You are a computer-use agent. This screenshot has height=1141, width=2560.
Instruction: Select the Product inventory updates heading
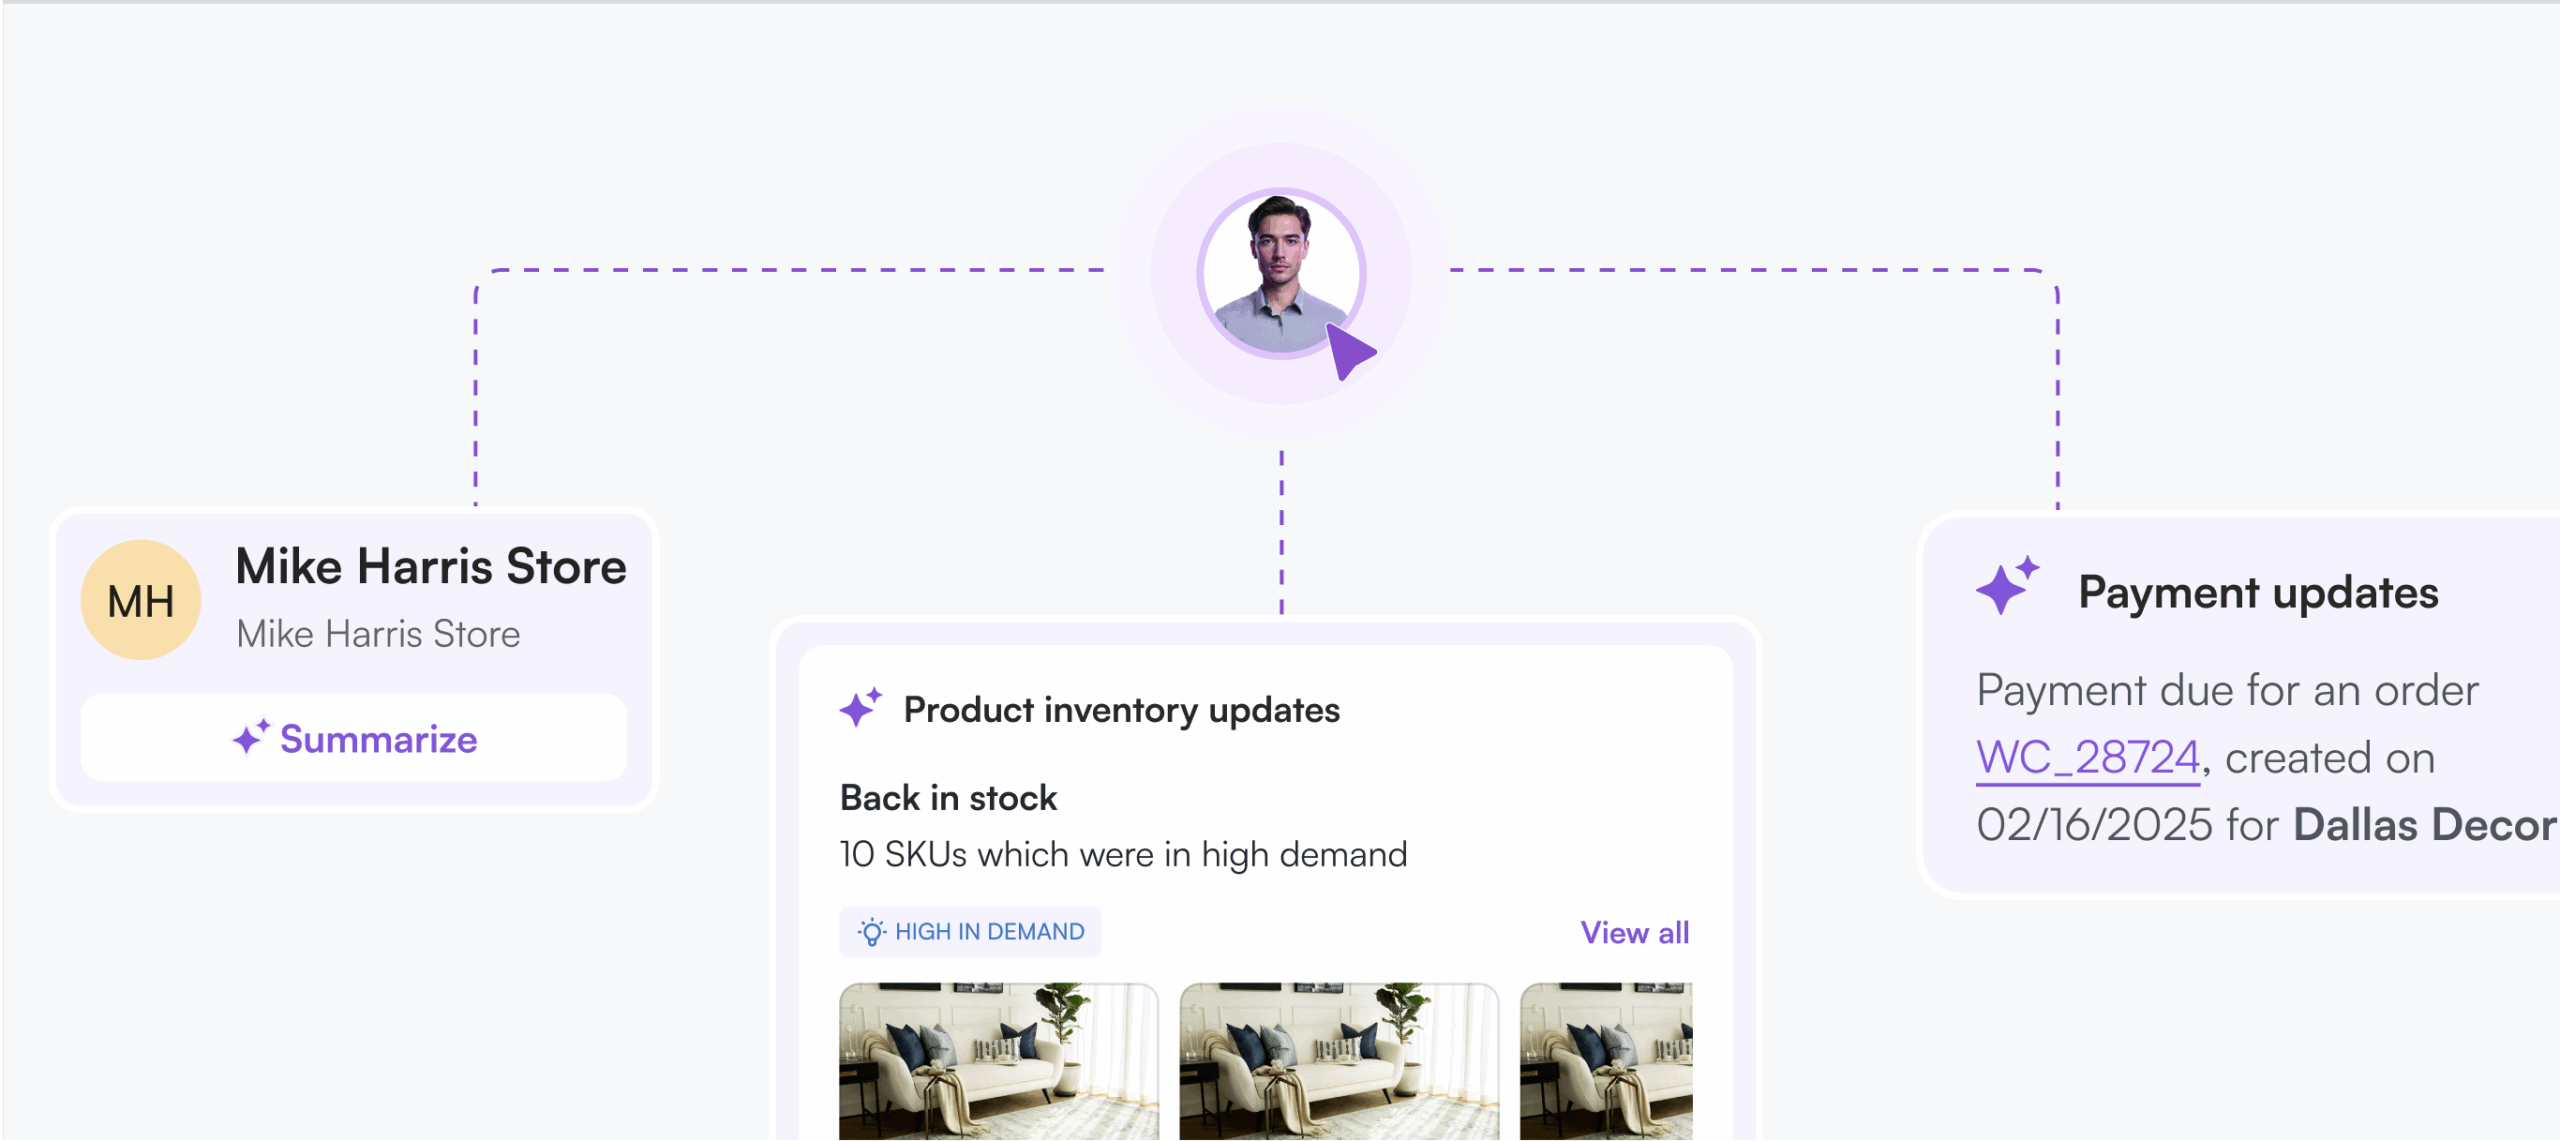(1121, 710)
